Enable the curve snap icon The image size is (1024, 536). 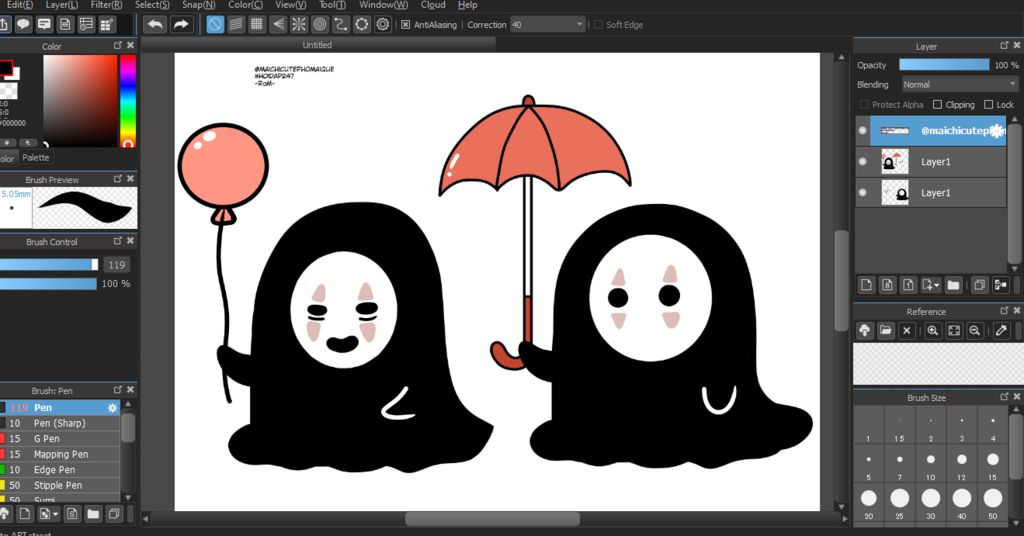pos(340,25)
